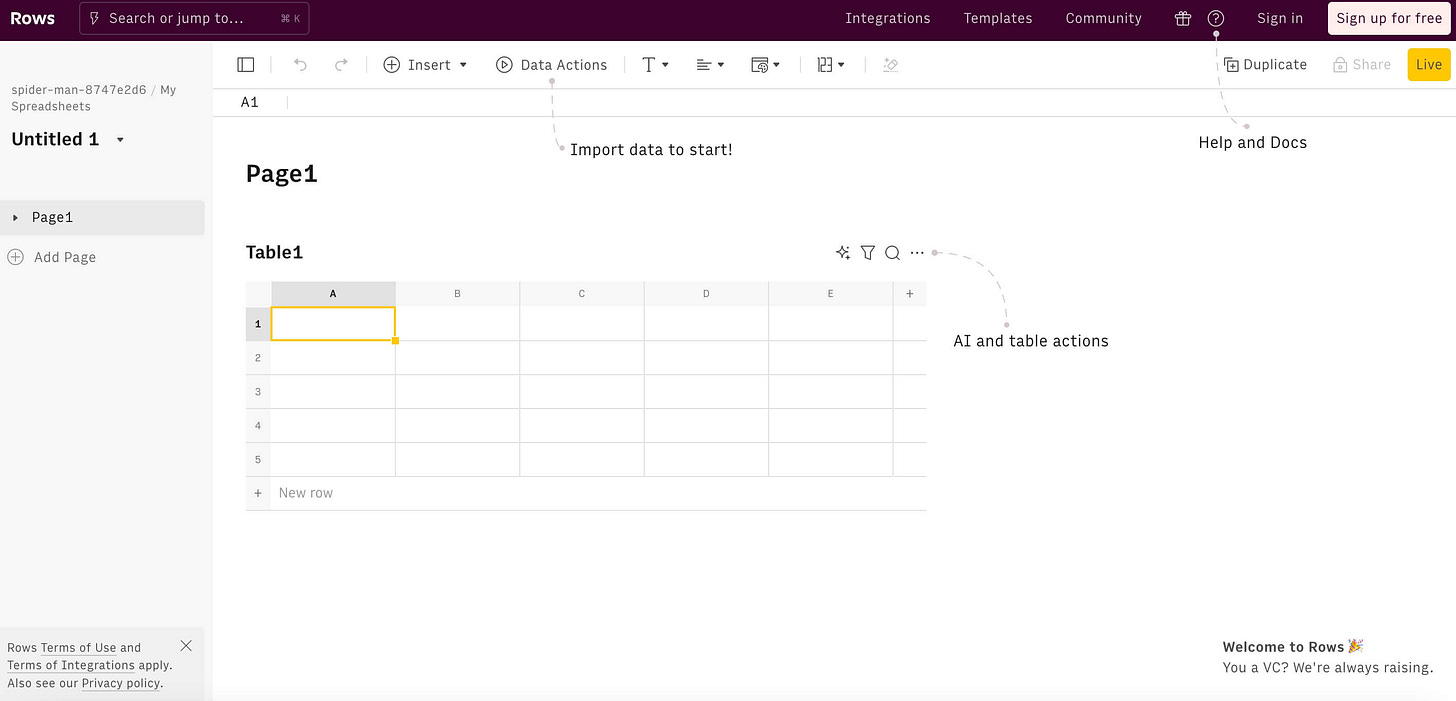This screenshot has width=1456, height=701.
Task: Click Sign in
Action: point(1280,18)
